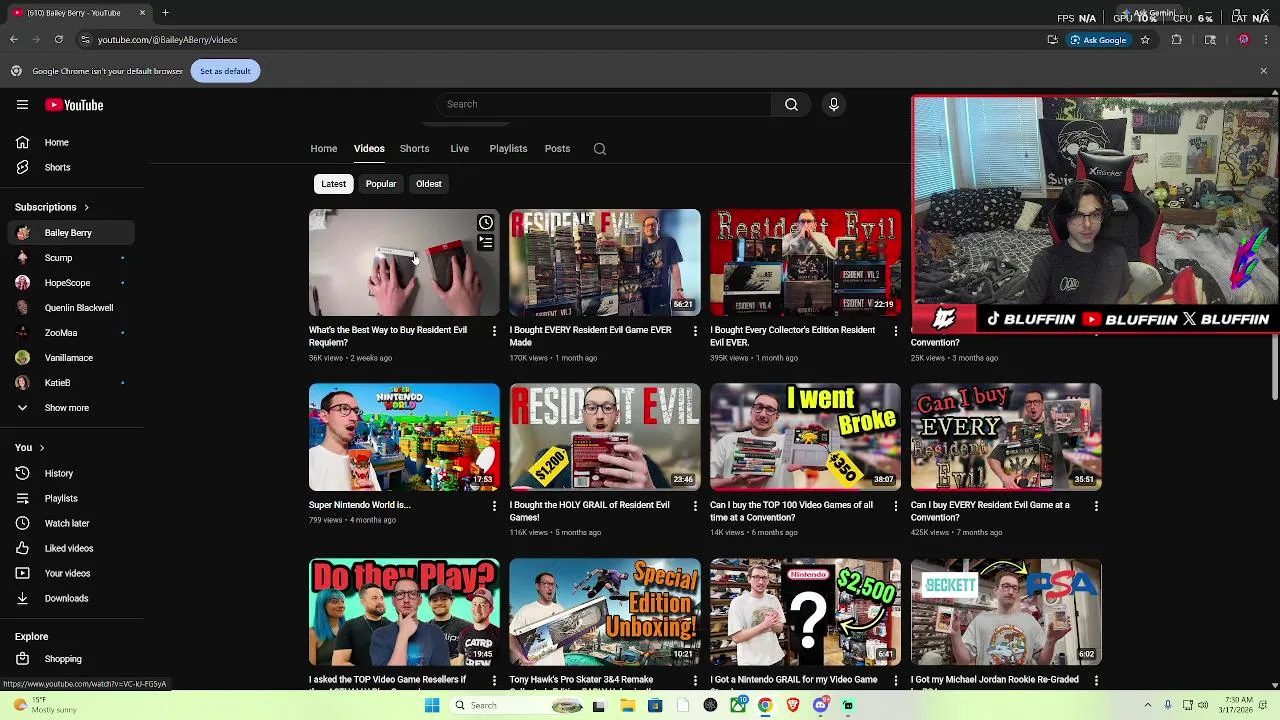This screenshot has width=1280, height=720.
Task: Switch to channel Shorts tab
Action: (x=414, y=149)
